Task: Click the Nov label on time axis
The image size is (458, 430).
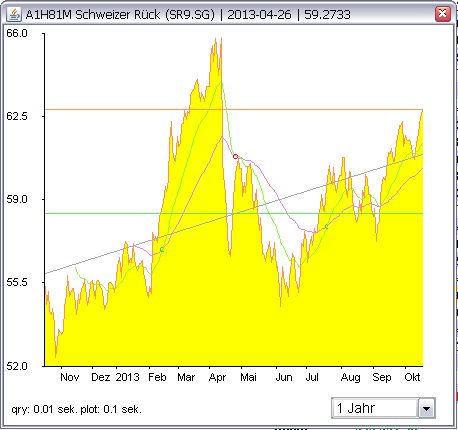Action: click(x=70, y=377)
